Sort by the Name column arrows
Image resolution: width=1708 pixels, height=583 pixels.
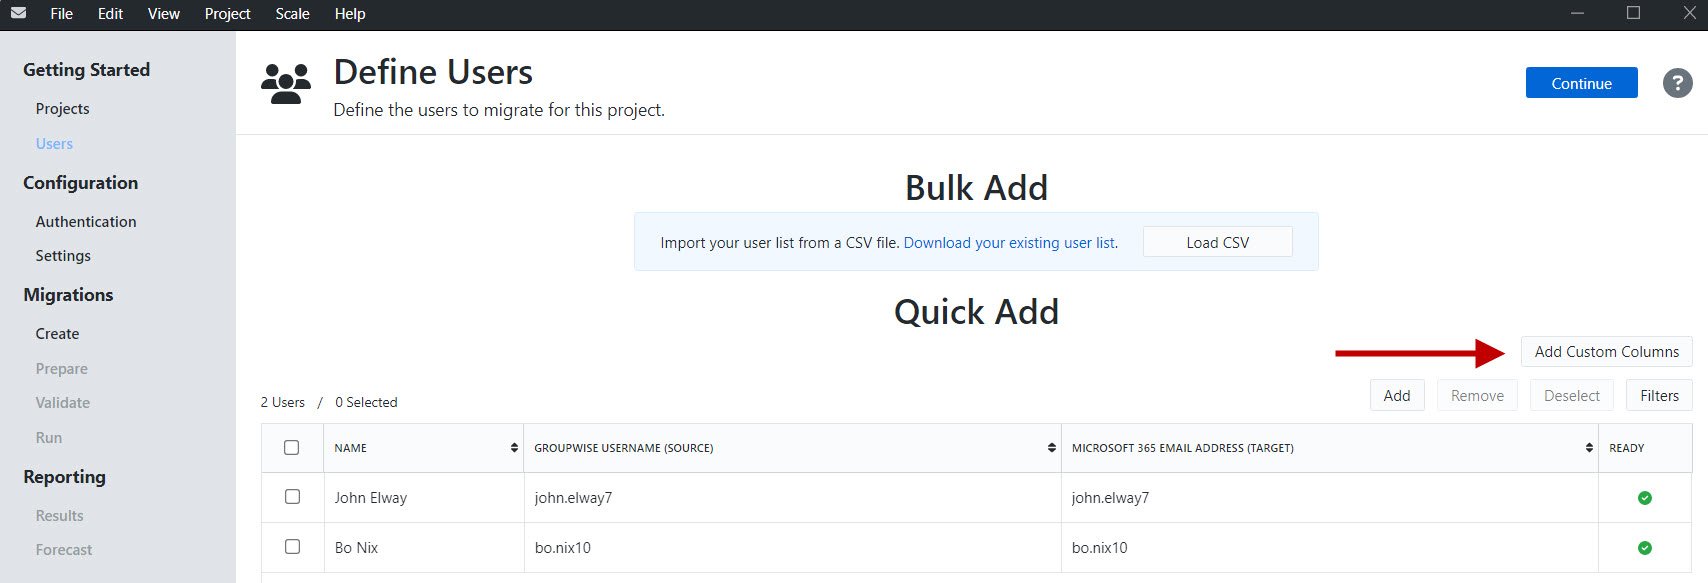click(514, 448)
